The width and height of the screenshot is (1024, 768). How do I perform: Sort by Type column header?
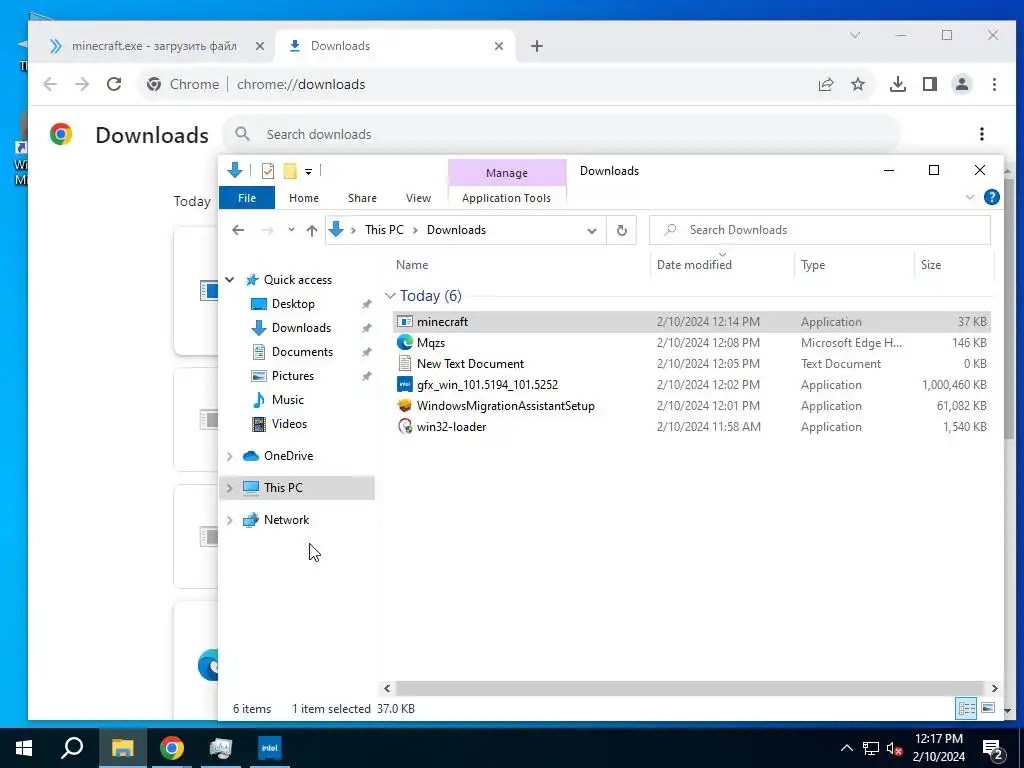click(x=813, y=264)
